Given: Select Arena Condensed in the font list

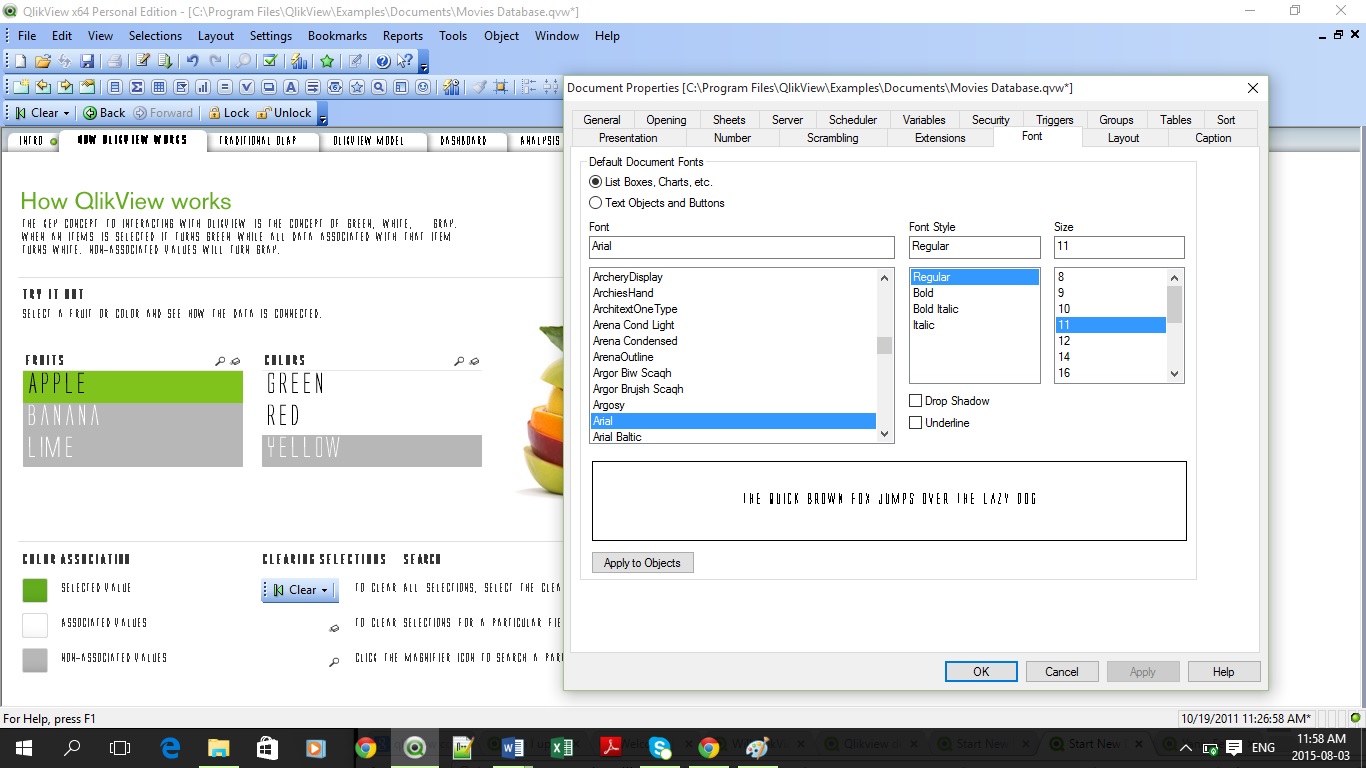Looking at the screenshot, I should tap(733, 341).
